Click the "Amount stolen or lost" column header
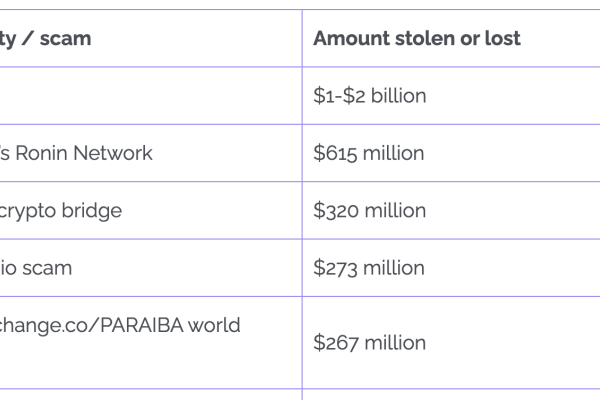 416,39
